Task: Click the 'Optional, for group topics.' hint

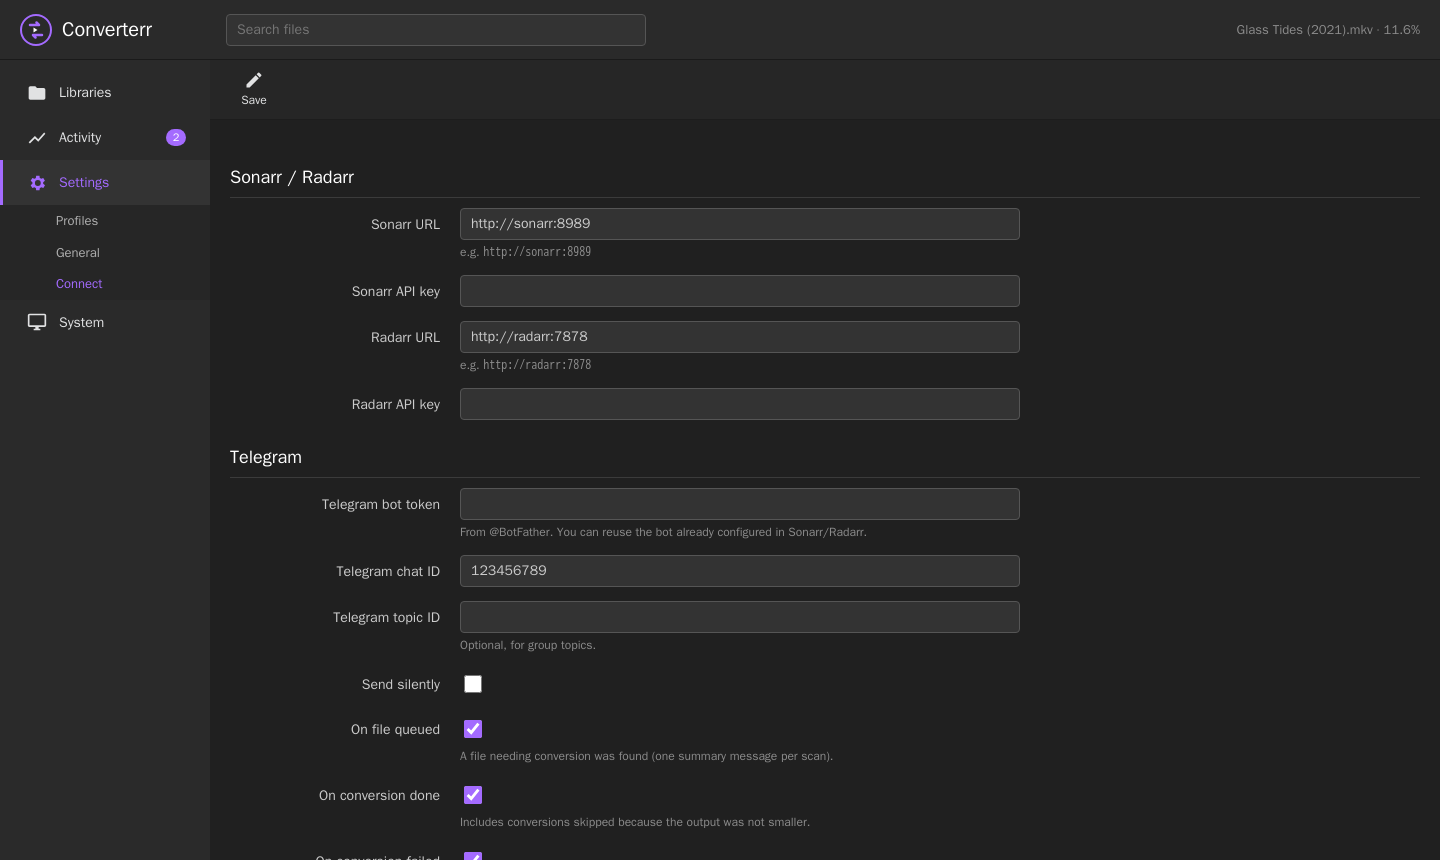Action: 528,645
